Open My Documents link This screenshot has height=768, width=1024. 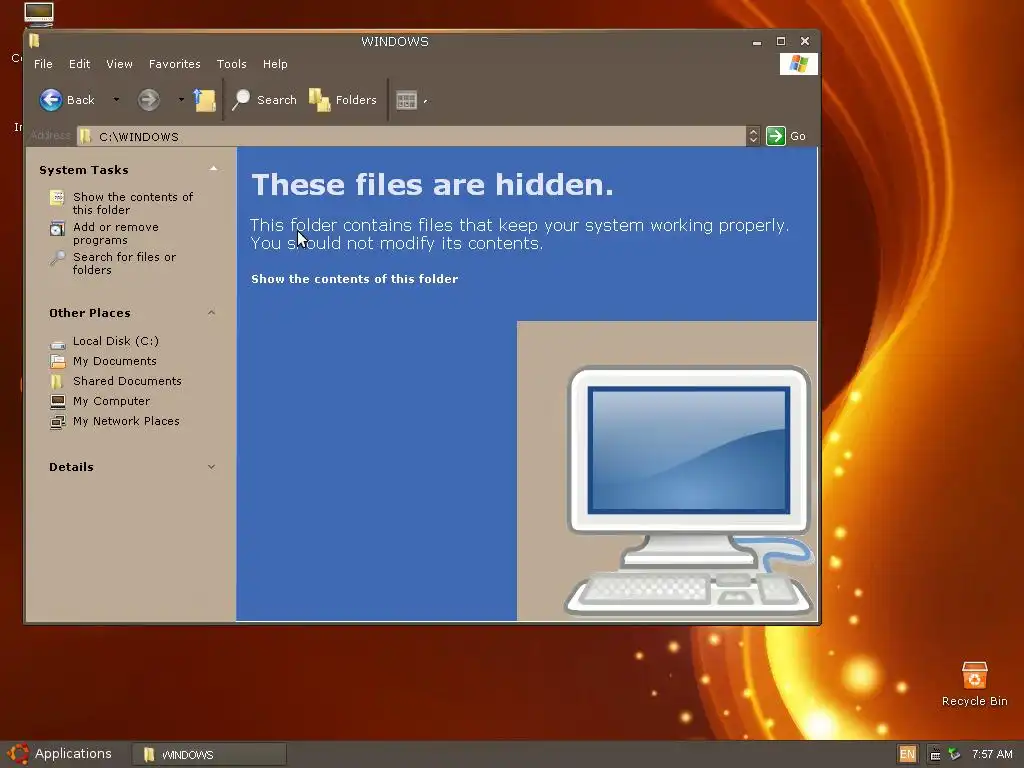click(x=115, y=361)
